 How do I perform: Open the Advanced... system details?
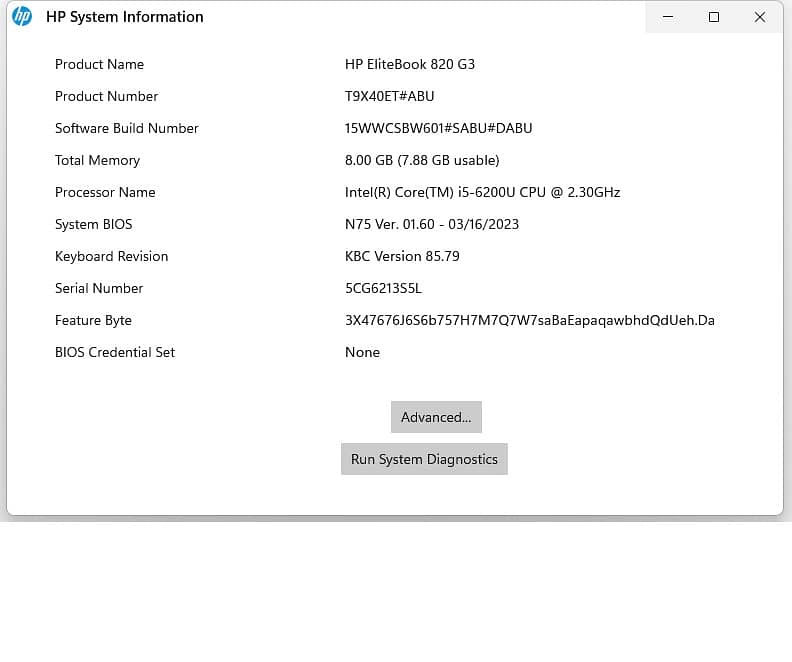point(436,417)
